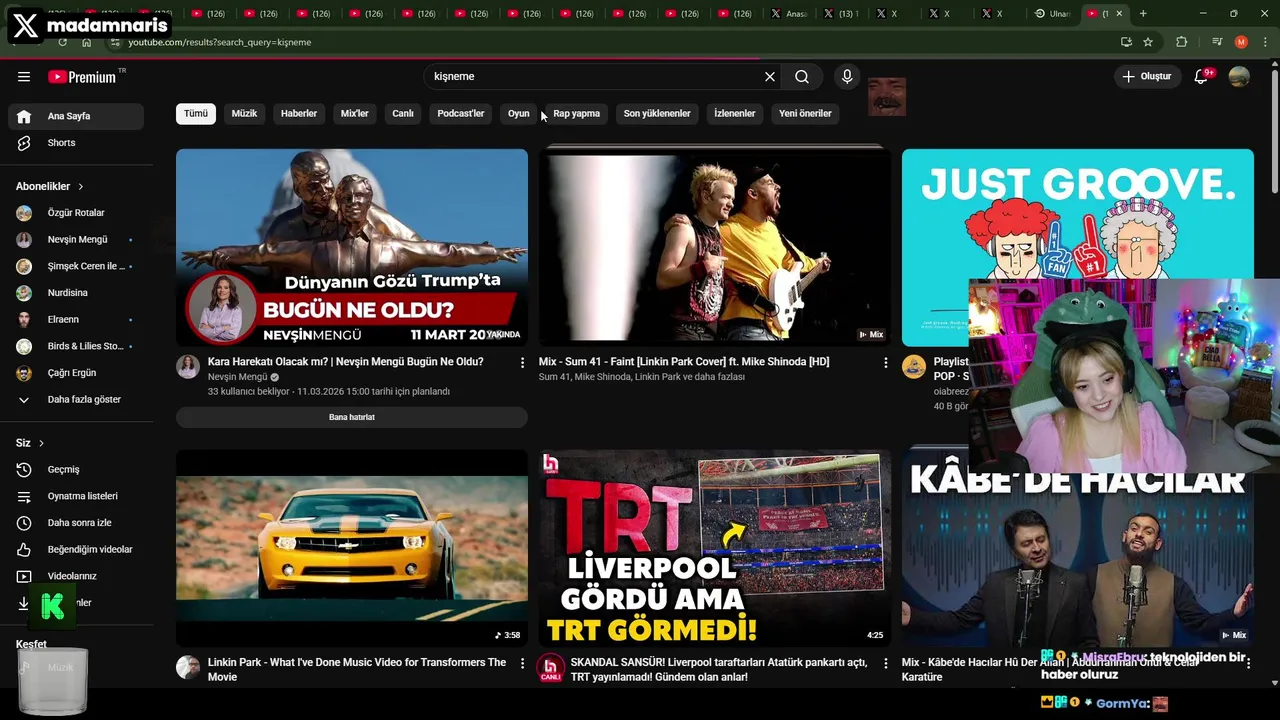Open Elraenn channel
This screenshot has width=1280, height=720.
click(x=76, y=319)
